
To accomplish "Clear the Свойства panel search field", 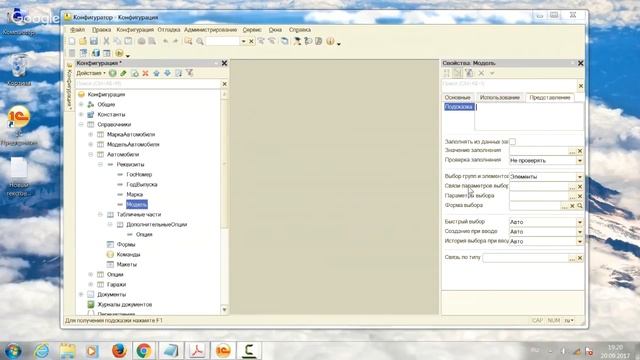I will click(581, 86).
